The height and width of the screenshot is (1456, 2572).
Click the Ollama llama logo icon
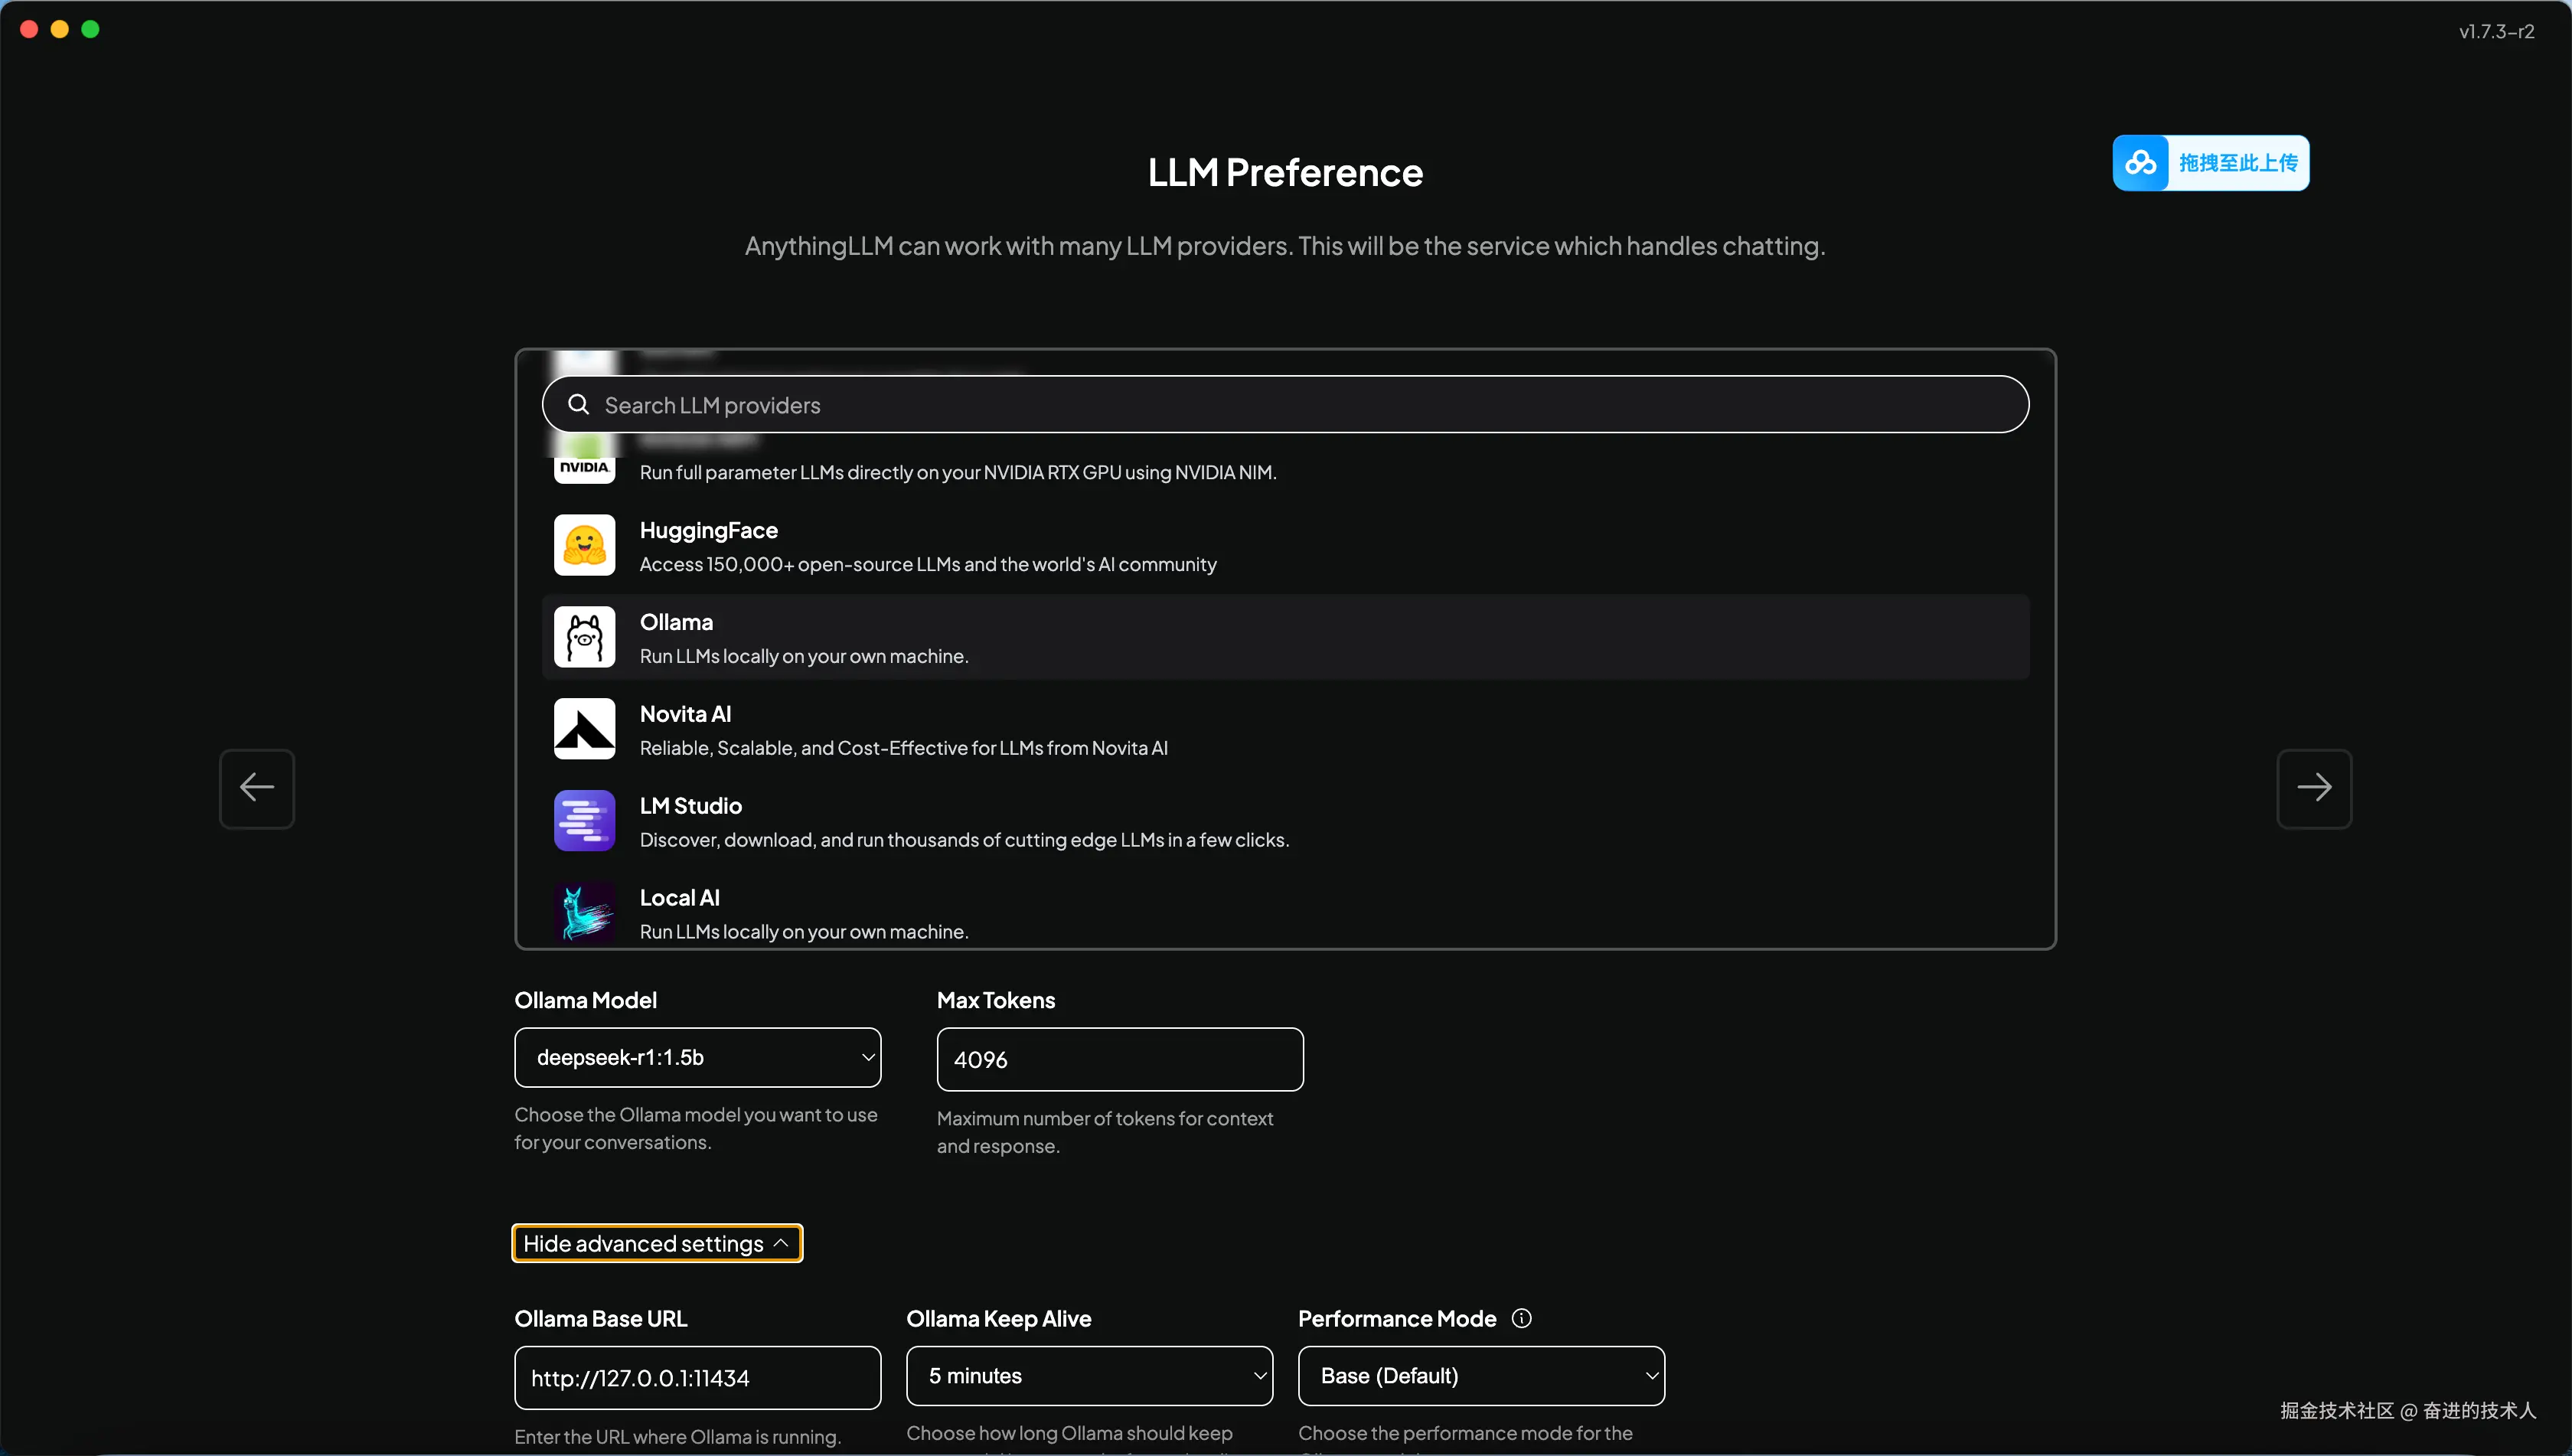pyautogui.click(x=584, y=637)
